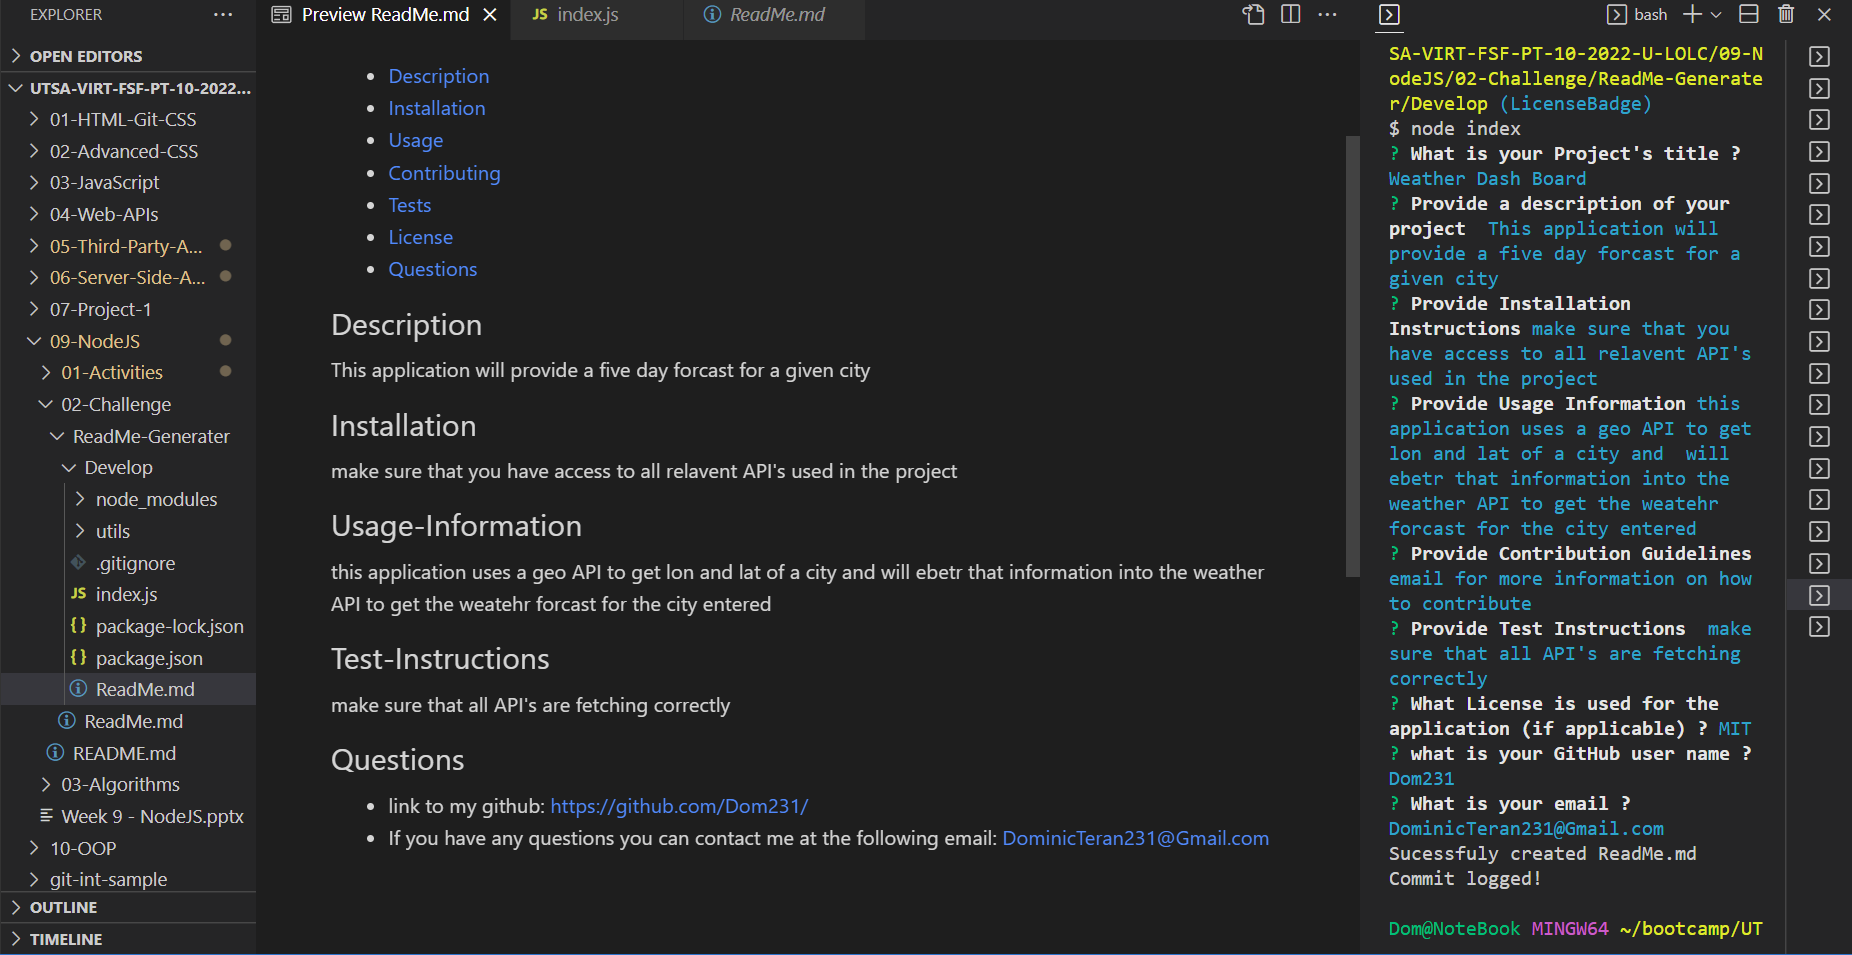Select ReadMe.md inside the Develop folder

point(145,689)
